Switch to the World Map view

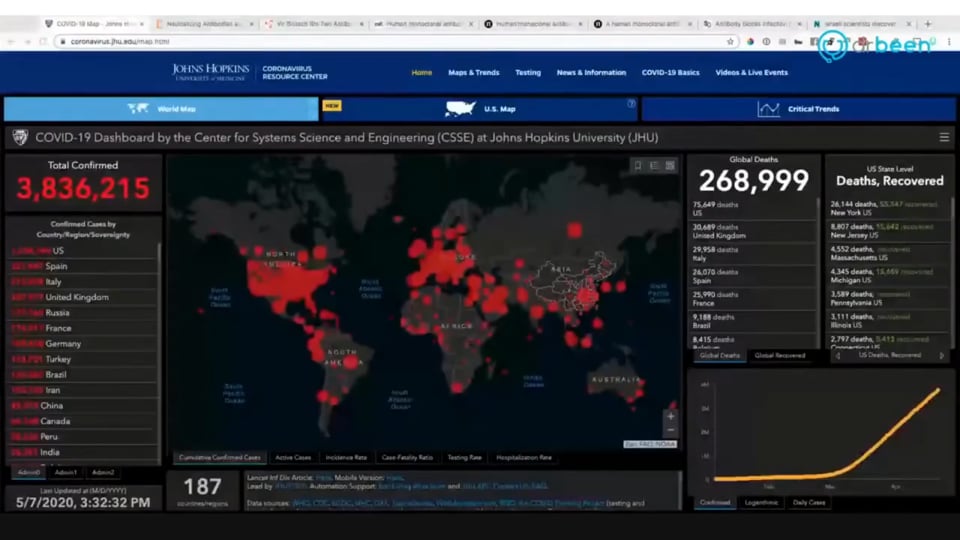click(x=161, y=109)
